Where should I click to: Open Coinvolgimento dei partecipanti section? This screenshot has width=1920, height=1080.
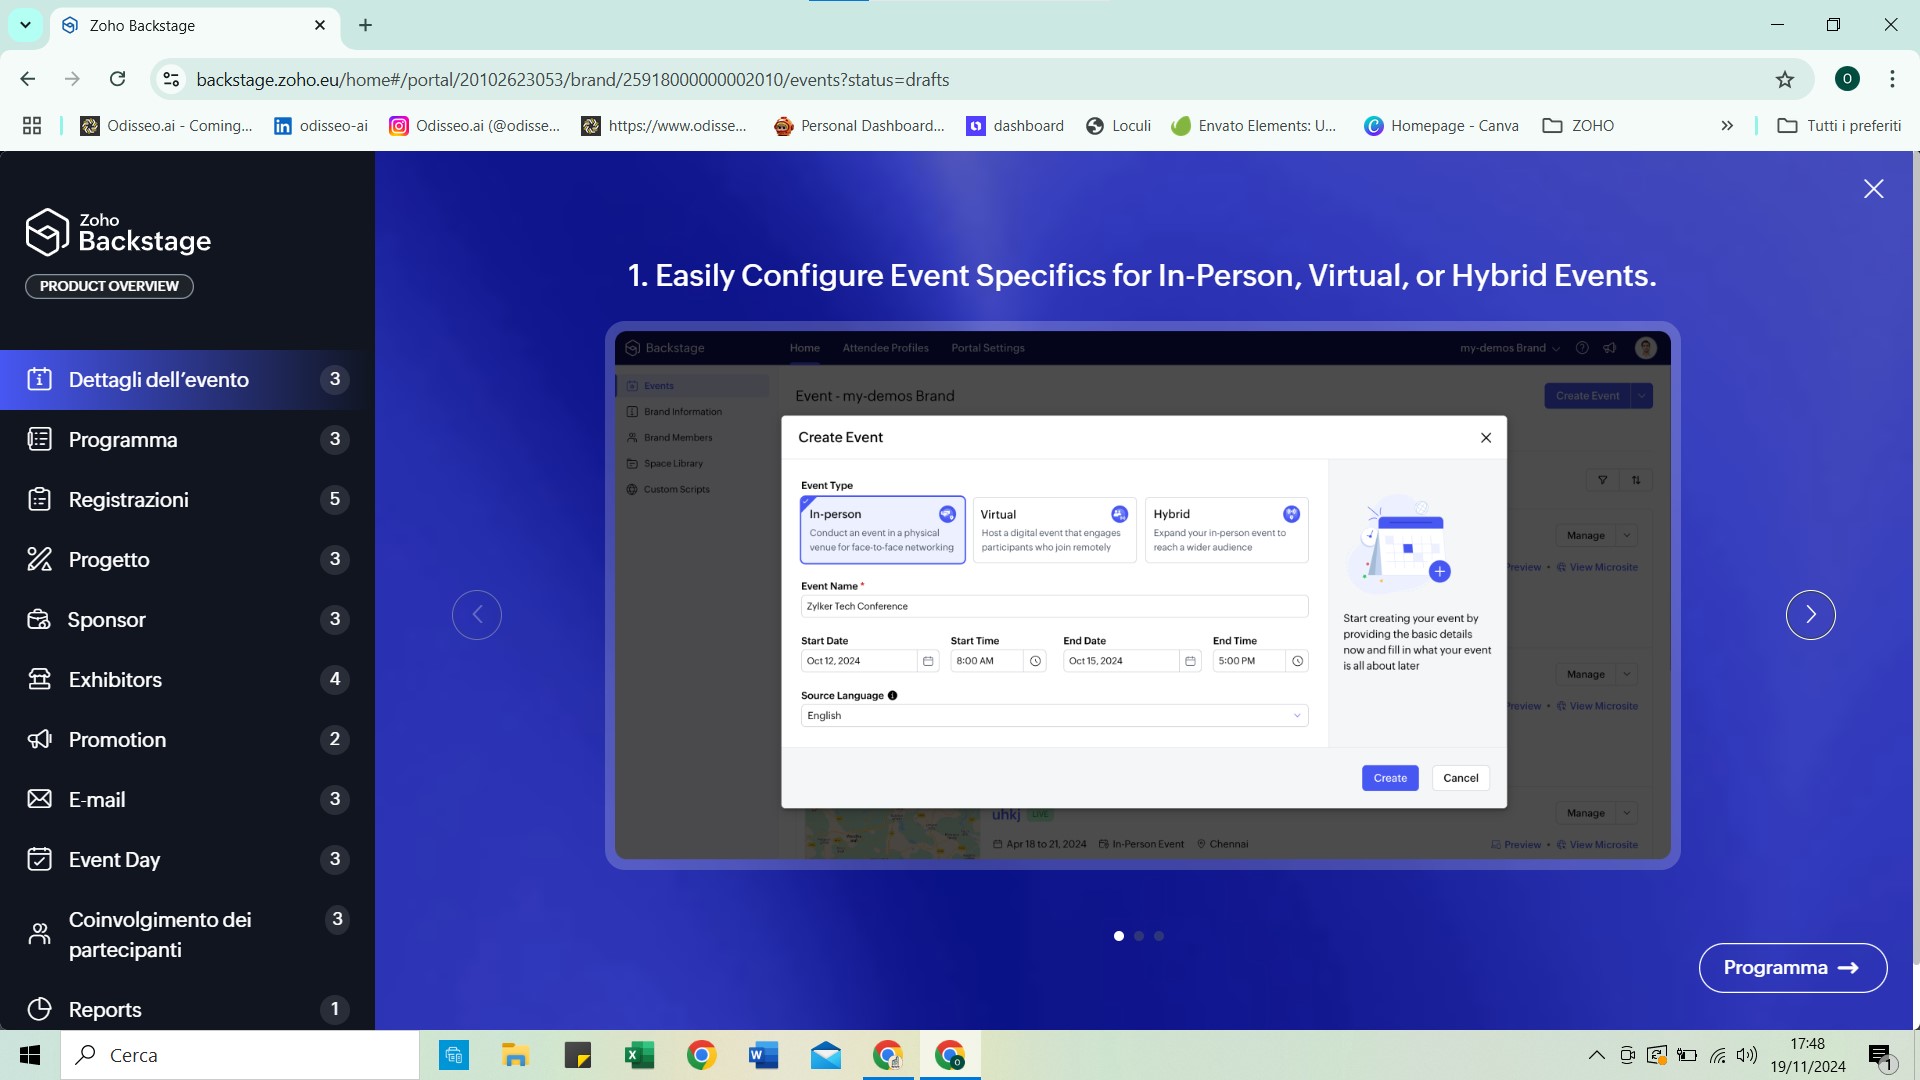pos(187,935)
